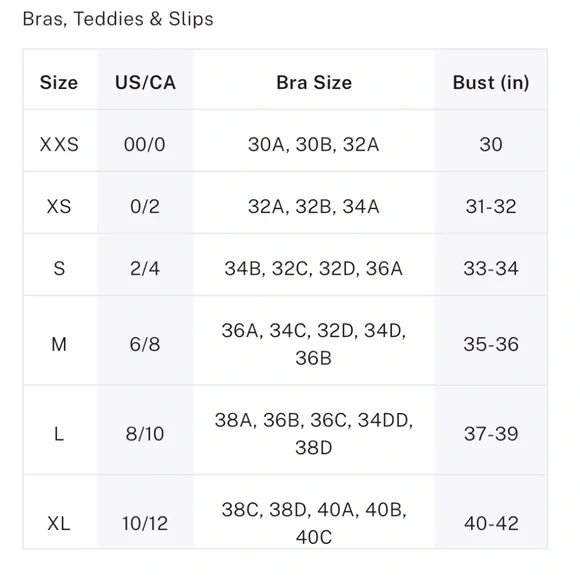
Task: Click the 00/0 US/CA cell
Action: [x=145, y=144]
